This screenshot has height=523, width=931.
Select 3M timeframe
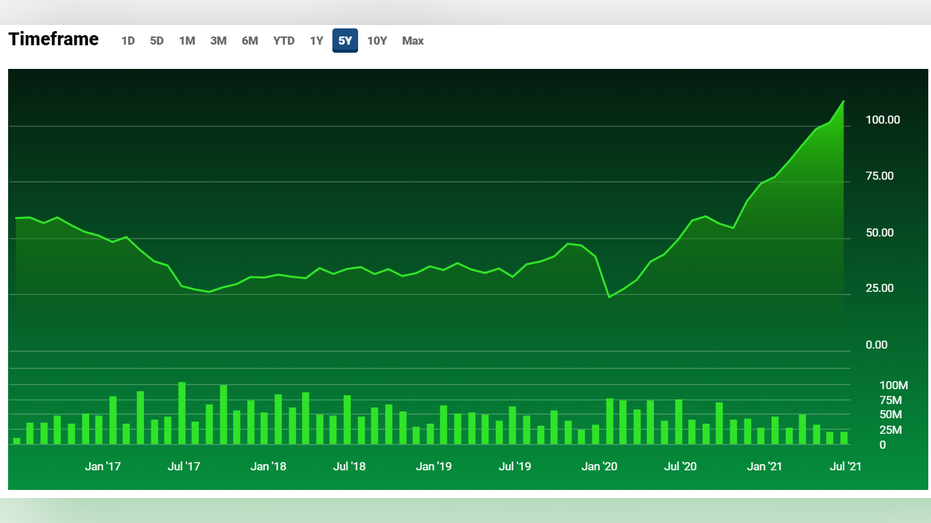[218, 41]
